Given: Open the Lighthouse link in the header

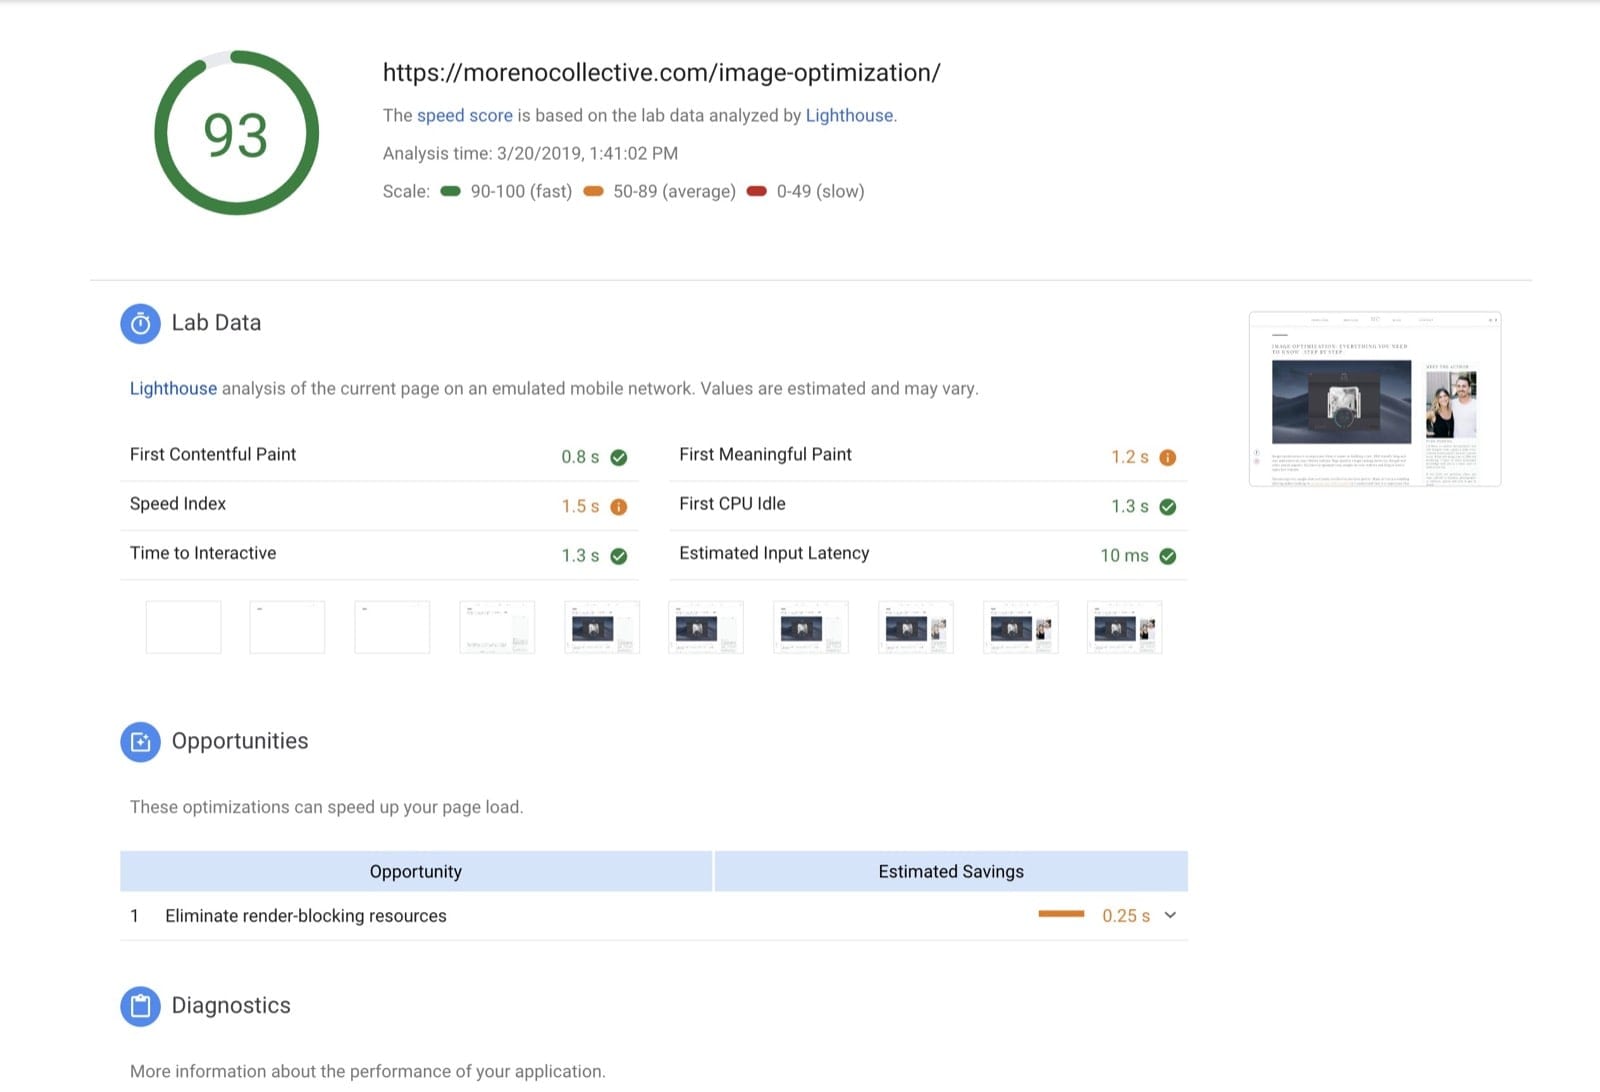Looking at the screenshot, I should click(849, 115).
